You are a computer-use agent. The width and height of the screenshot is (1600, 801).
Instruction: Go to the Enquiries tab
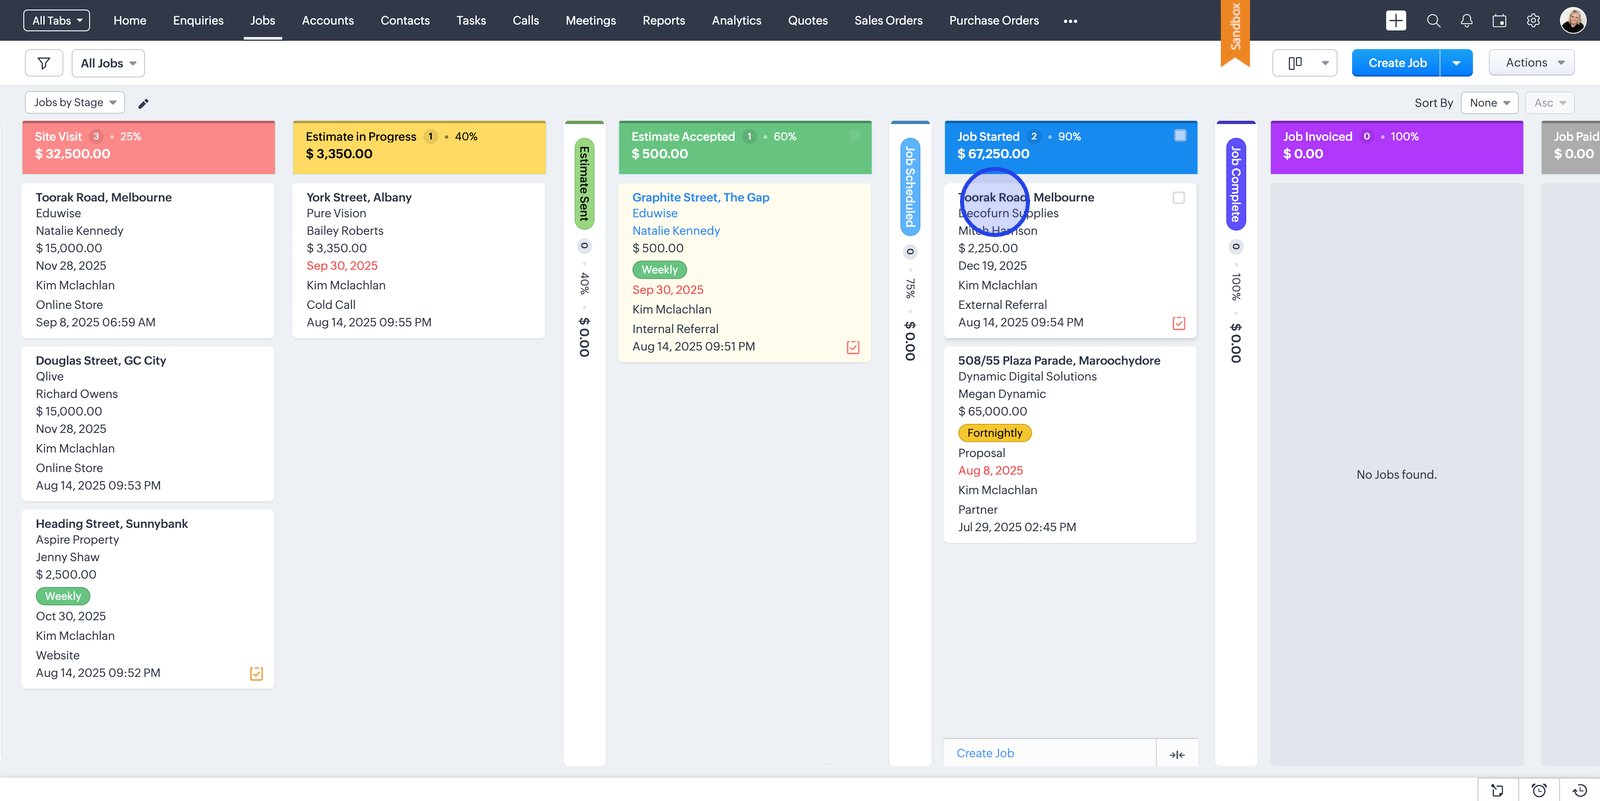click(x=198, y=20)
